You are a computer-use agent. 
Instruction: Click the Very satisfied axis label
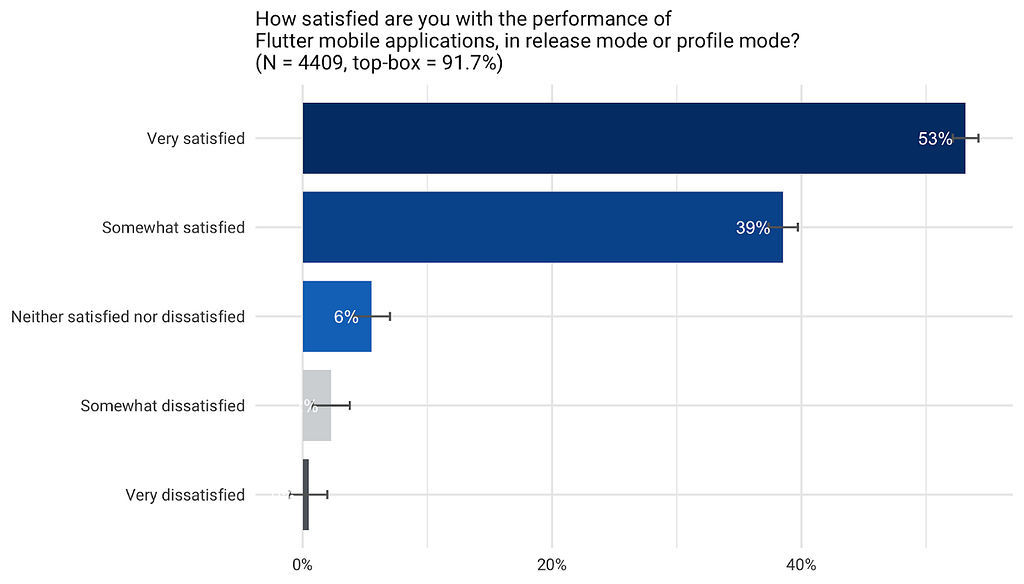coord(196,138)
